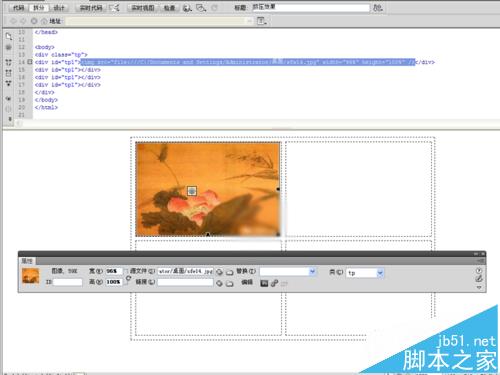The width and height of the screenshot is (500, 375).
Task: Click icon right of title field
Action: point(378,8)
